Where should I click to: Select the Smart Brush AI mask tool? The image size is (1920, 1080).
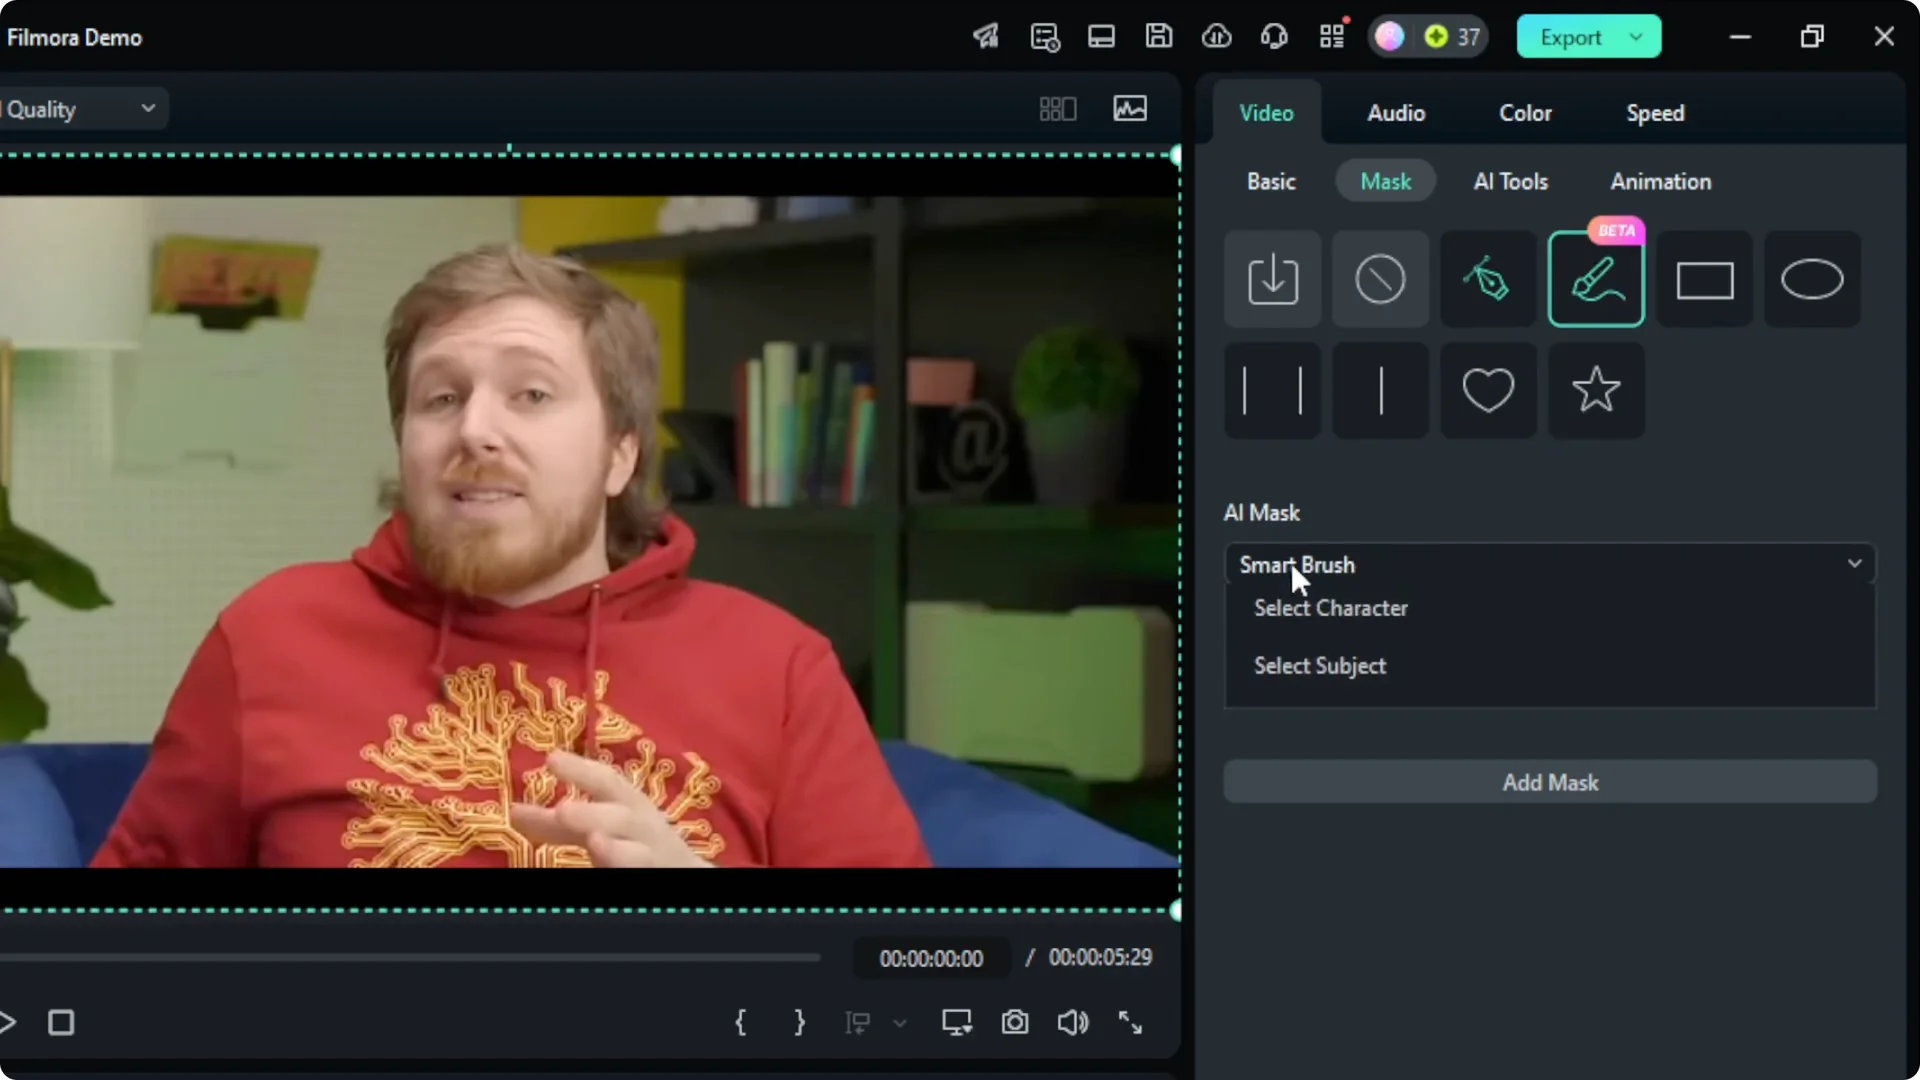pos(1596,280)
